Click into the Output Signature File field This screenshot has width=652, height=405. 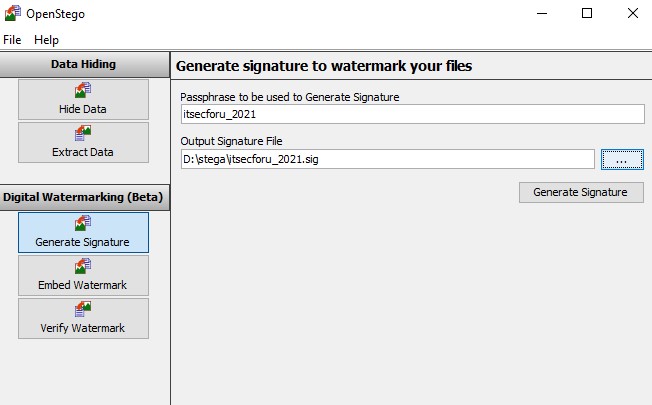(x=387, y=159)
